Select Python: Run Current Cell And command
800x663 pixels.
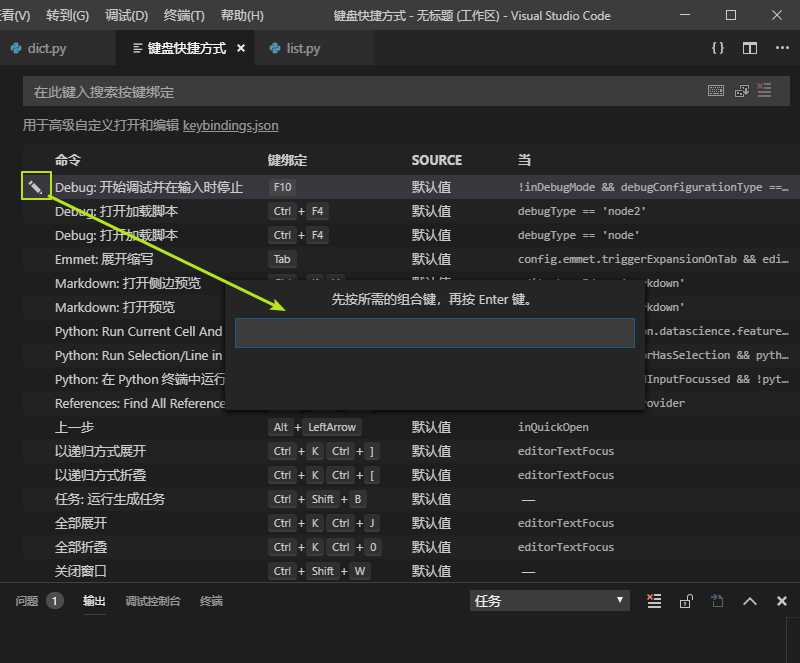coord(138,331)
